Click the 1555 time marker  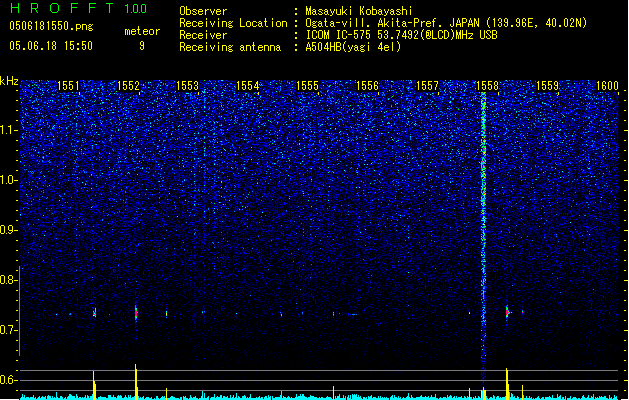point(307,85)
